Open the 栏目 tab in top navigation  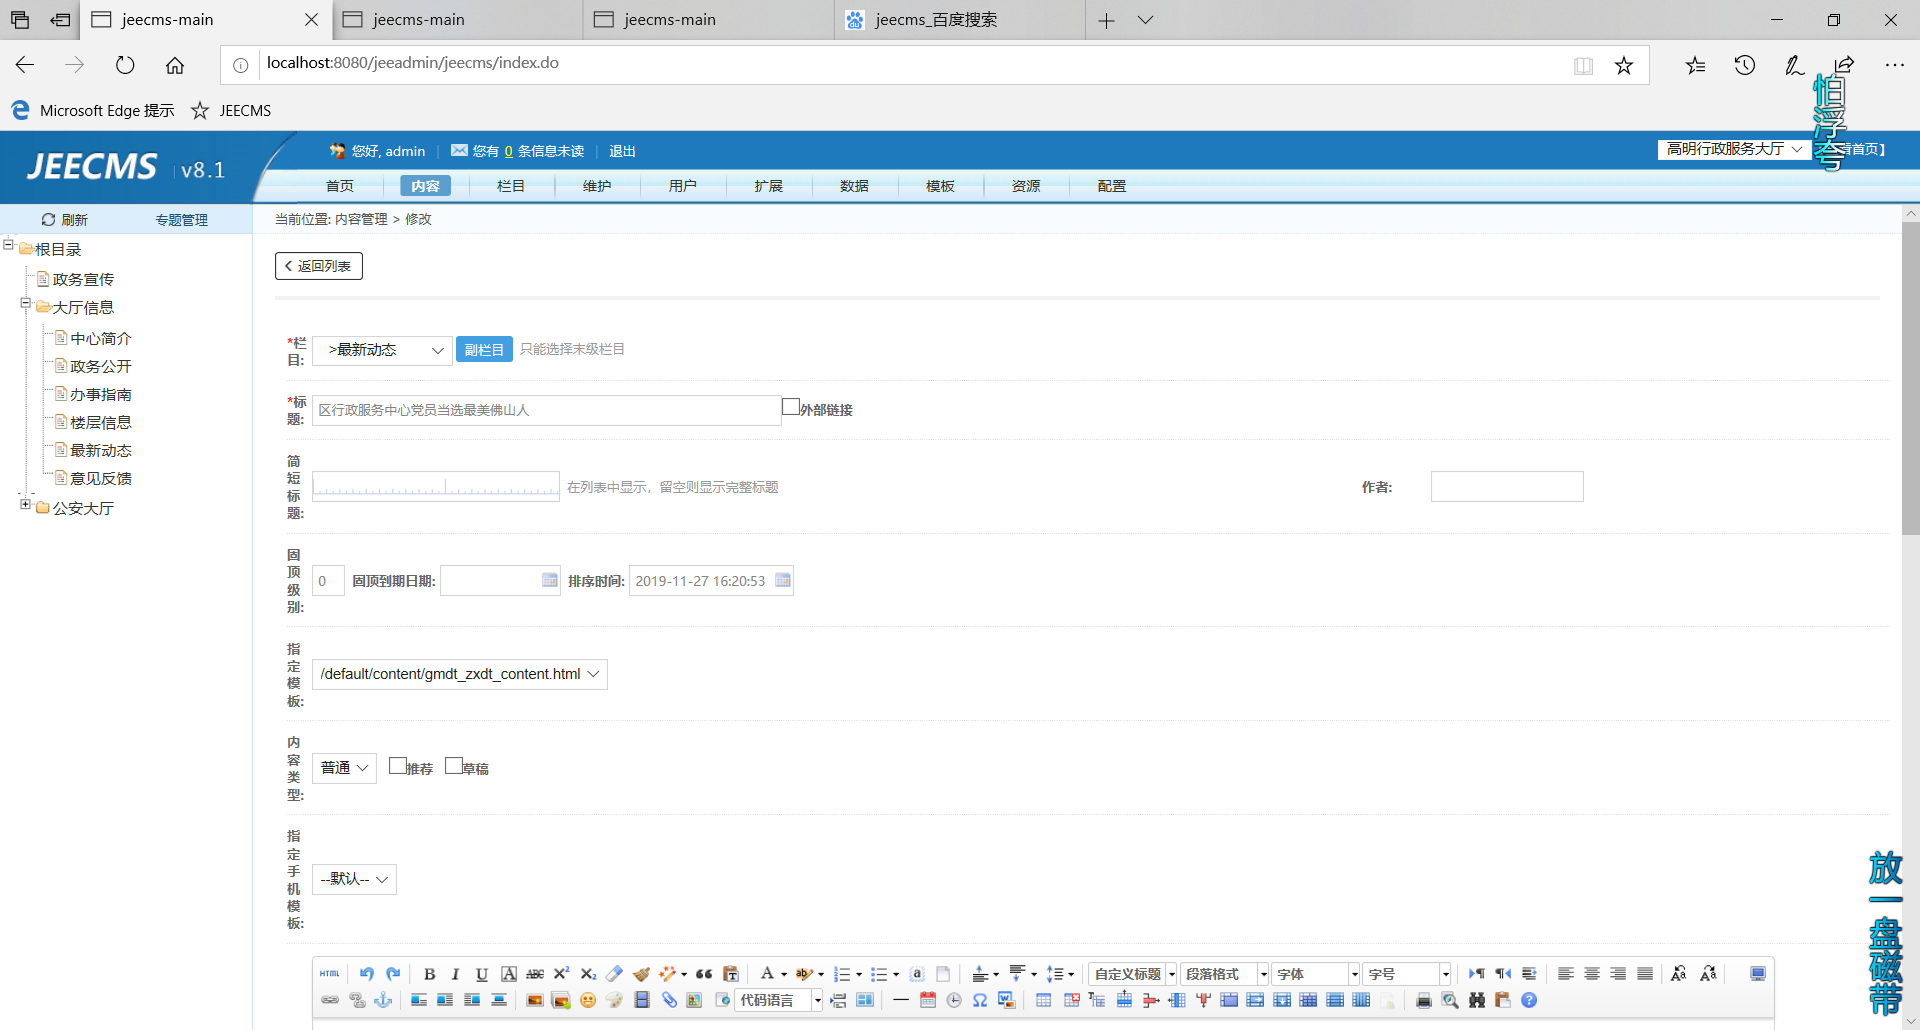pos(511,186)
